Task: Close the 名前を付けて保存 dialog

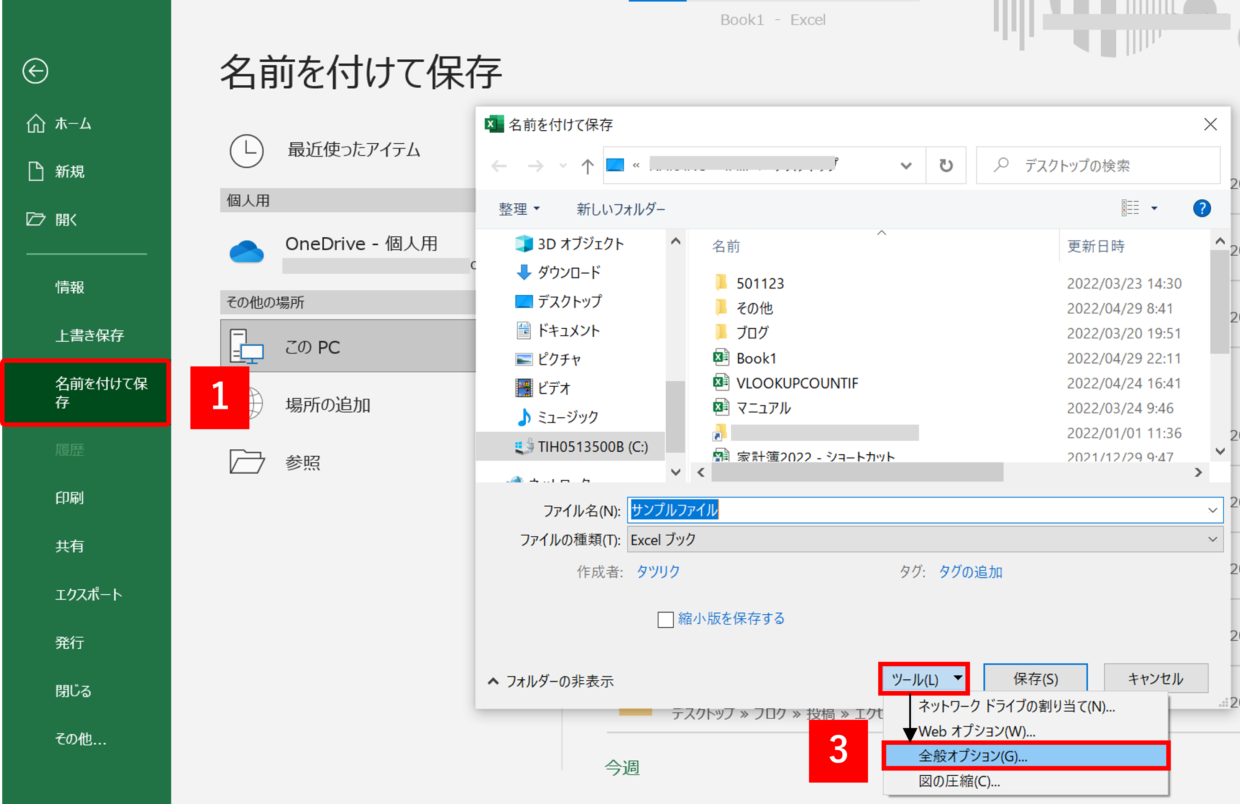Action: click(1210, 125)
